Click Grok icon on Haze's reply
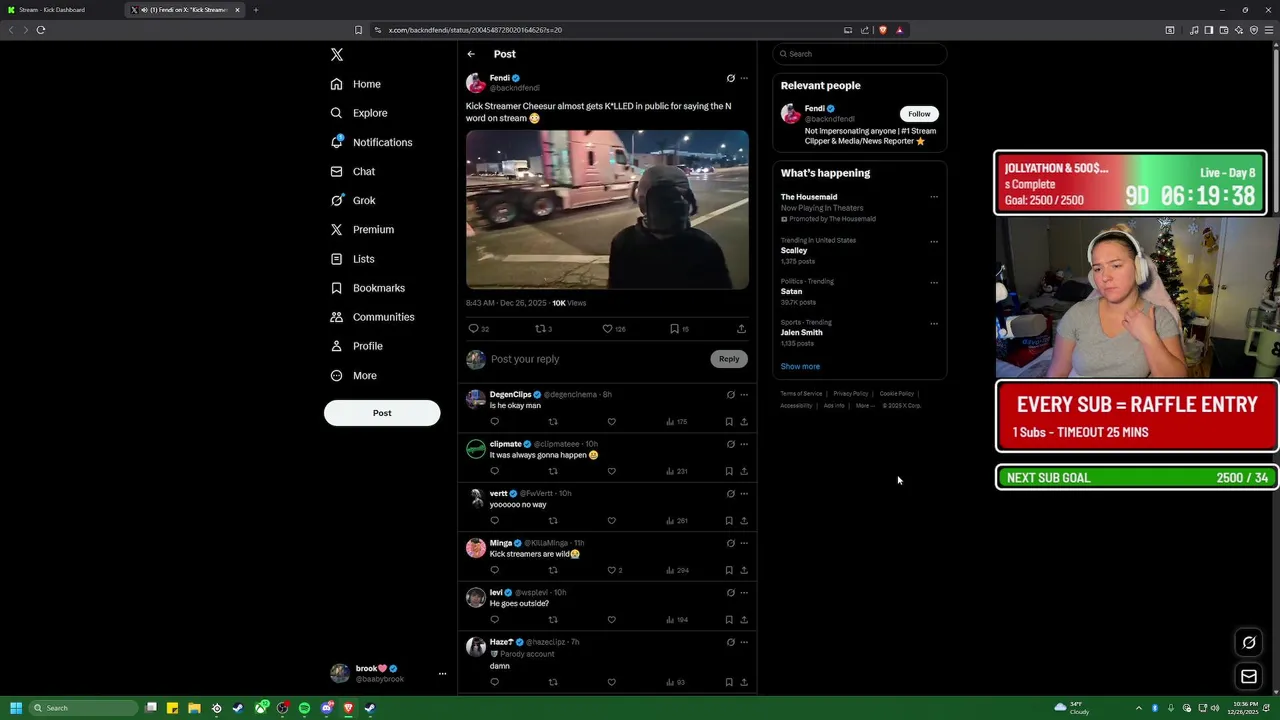This screenshot has width=1280, height=720. point(730,642)
